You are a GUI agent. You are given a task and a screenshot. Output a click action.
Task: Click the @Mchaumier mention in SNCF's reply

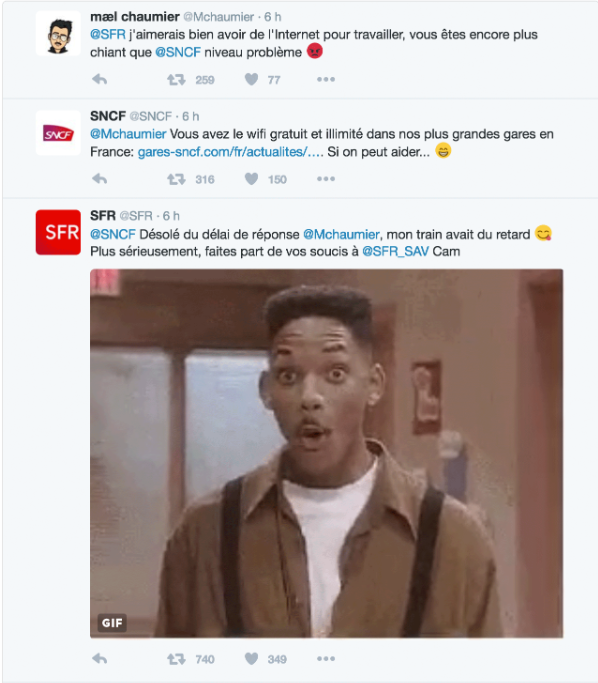(128, 134)
